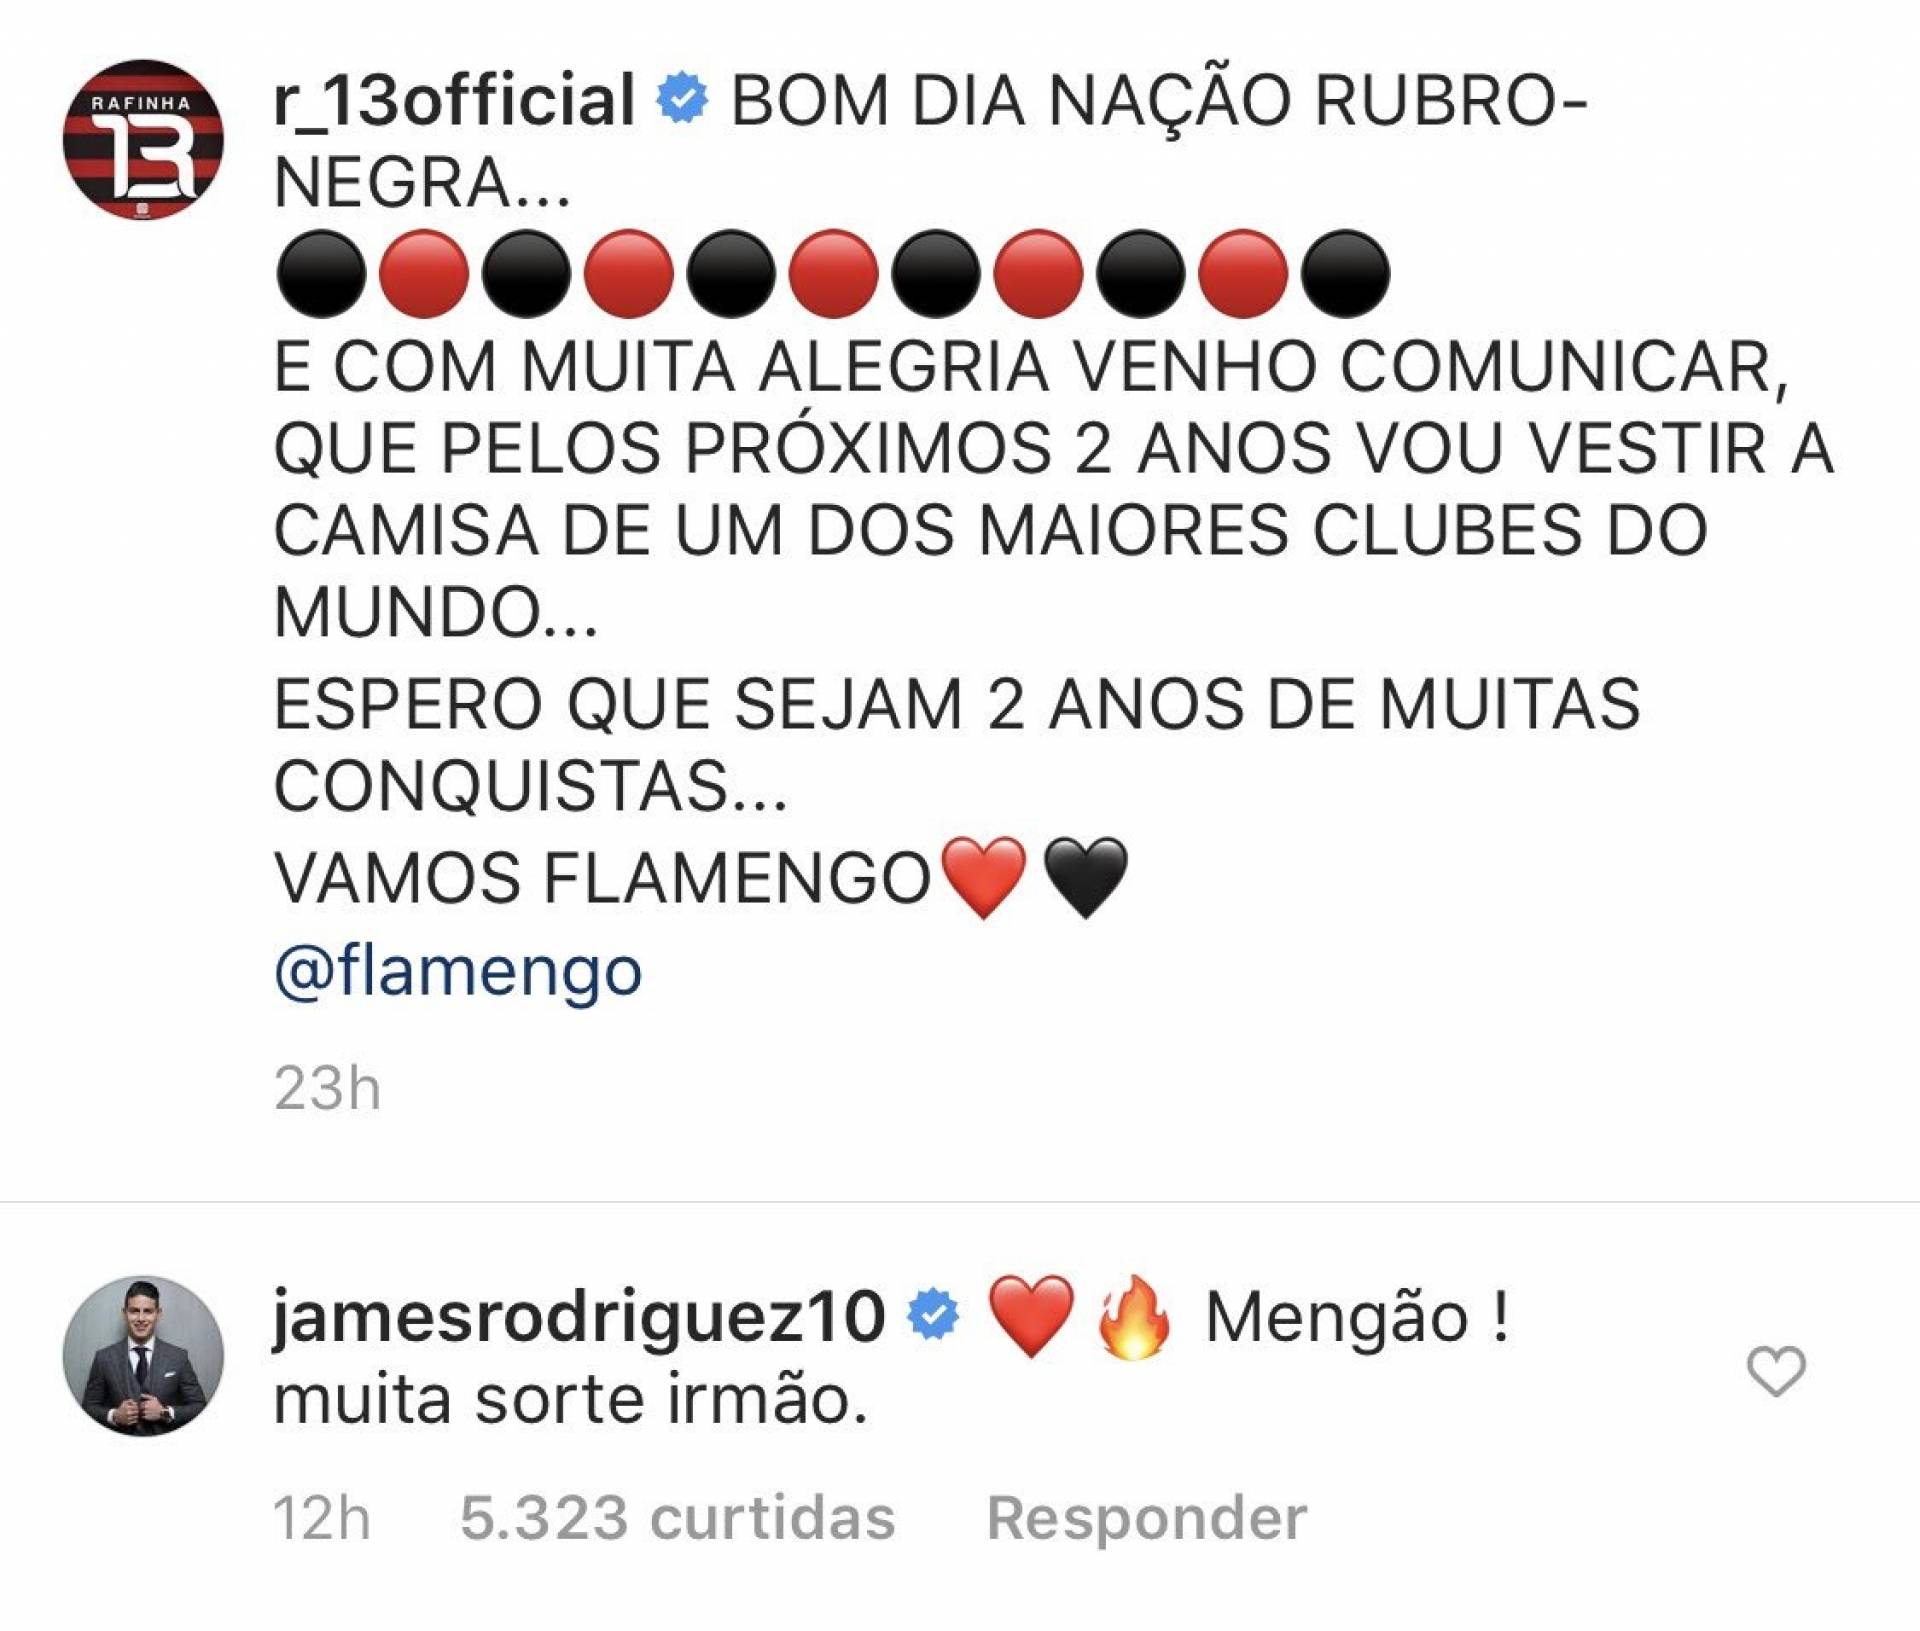This screenshot has width=1920, height=1631.
Task: Click the red heart emoji after FLAMENGO
Action: pyautogui.click(x=985, y=878)
